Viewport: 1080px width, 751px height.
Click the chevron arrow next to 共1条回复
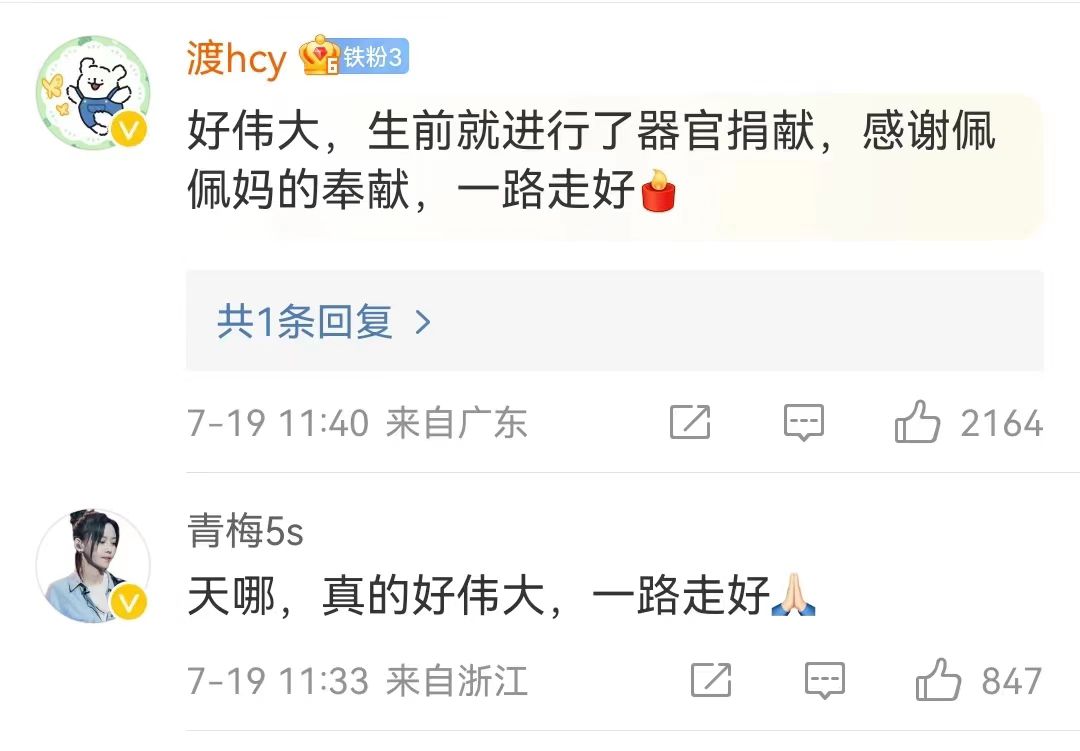point(423,322)
